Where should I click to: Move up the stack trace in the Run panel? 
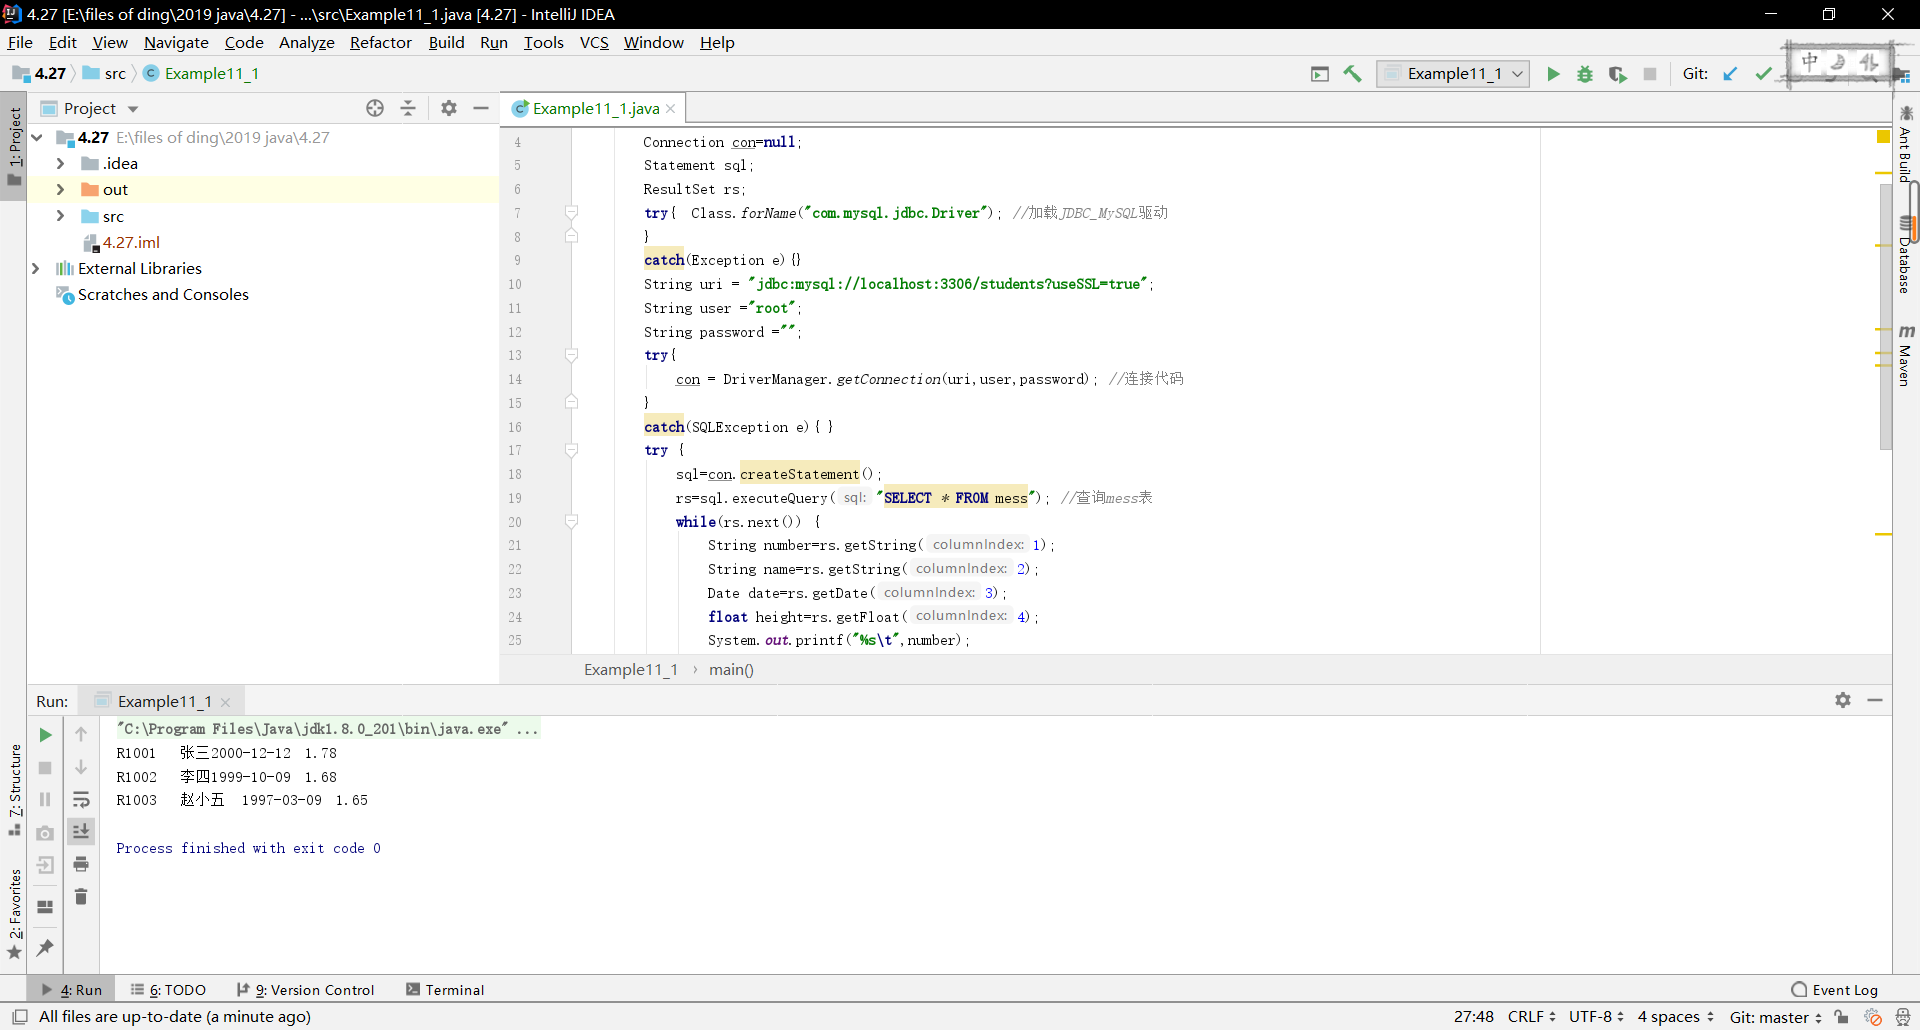click(x=81, y=735)
